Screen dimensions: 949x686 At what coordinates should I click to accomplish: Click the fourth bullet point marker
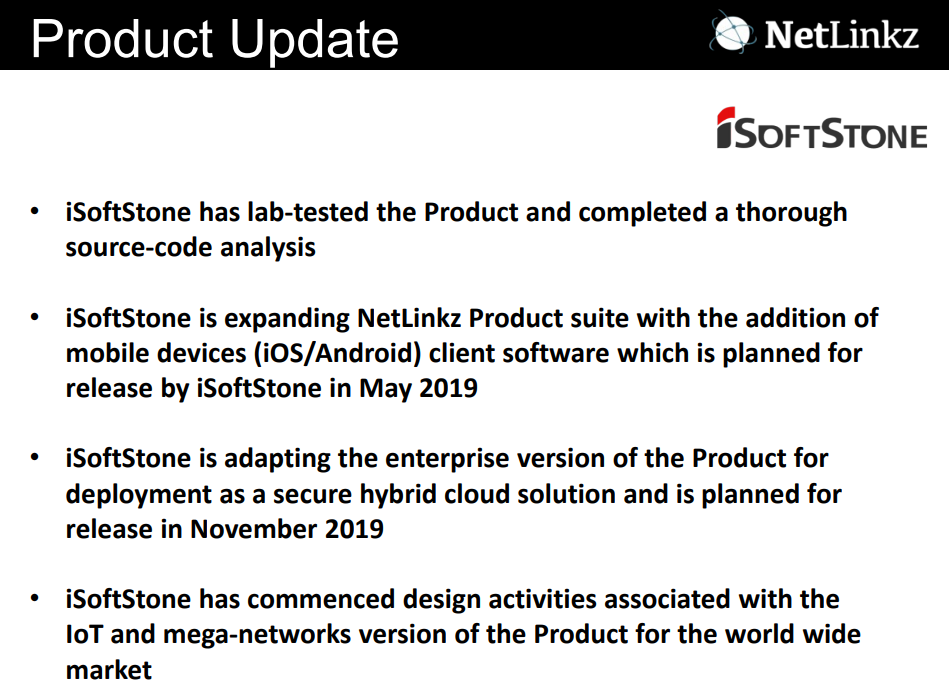[x=34, y=598]
